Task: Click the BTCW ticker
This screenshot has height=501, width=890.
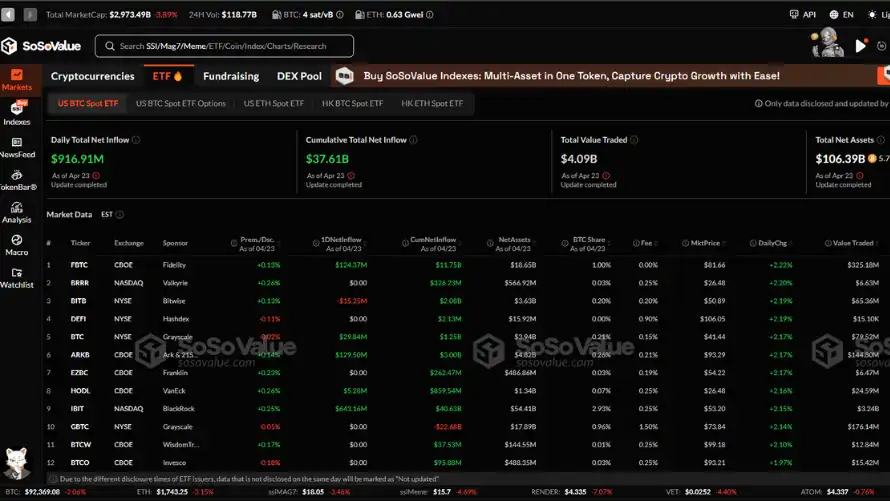Action: 81,445
